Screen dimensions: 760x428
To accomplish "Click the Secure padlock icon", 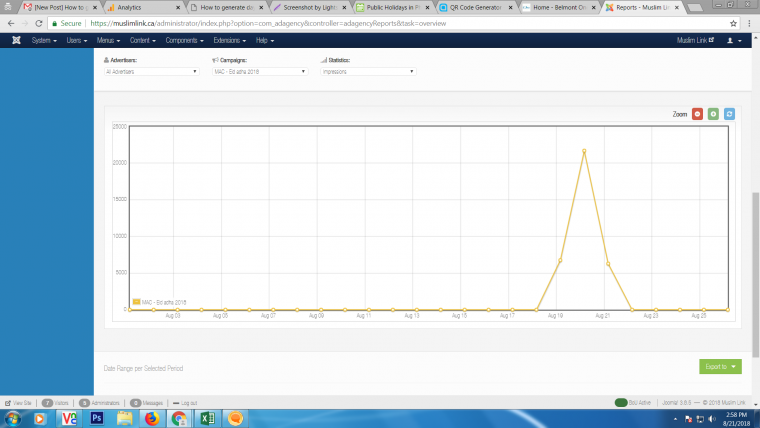I will point(55,23).
